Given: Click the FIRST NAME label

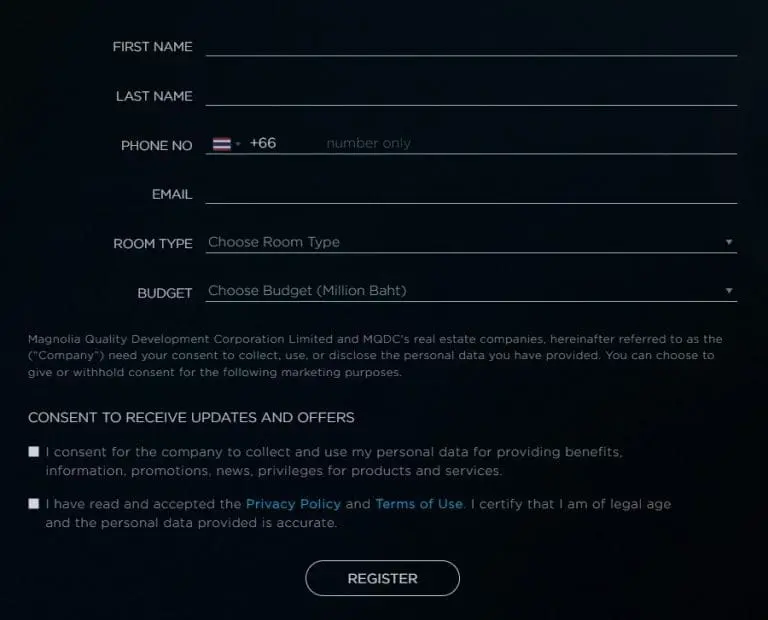Looking at the screenshot, I should tap(152, 47).
